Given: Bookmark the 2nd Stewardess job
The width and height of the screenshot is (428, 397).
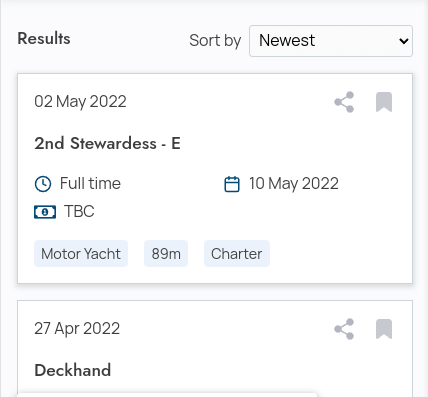Looking at the screenshot, I should point(384,102).
